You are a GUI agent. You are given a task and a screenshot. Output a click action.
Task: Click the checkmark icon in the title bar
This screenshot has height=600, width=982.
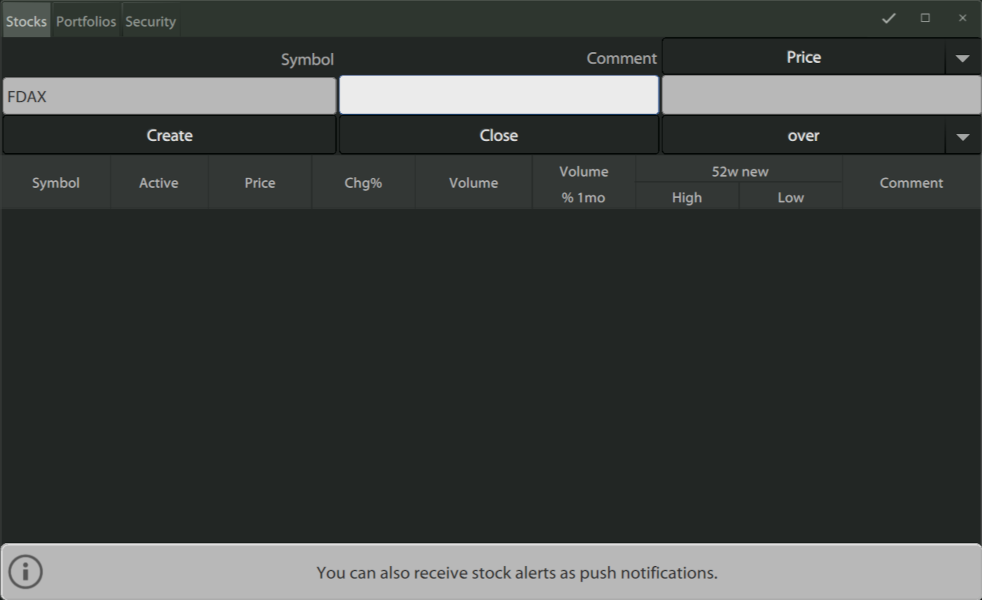coord(888,19)
